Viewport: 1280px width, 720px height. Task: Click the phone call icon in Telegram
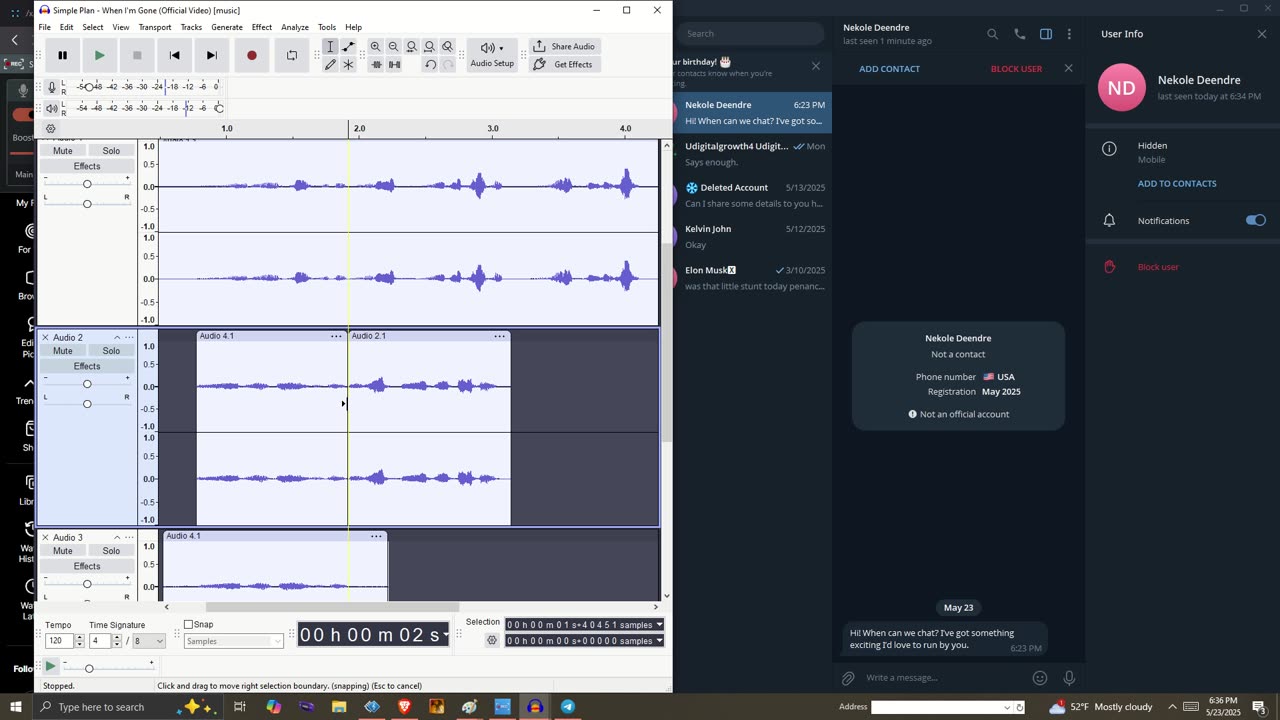coord(1019,34)
